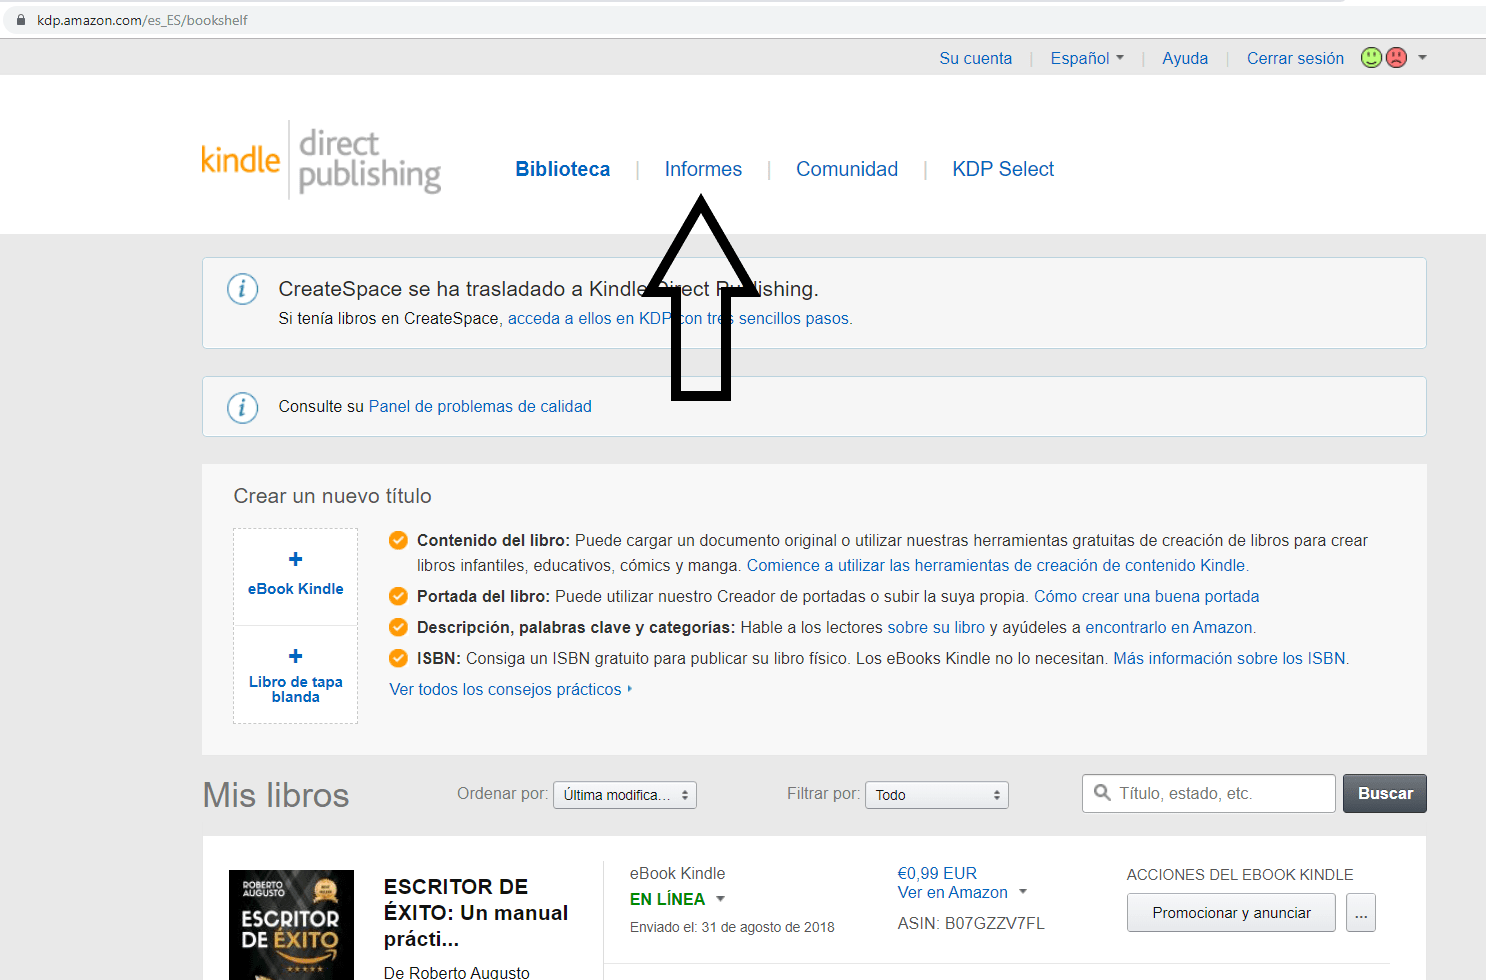
Task: Open the dropdown arrow beside the feedback faces
Action: [1422, 58]
